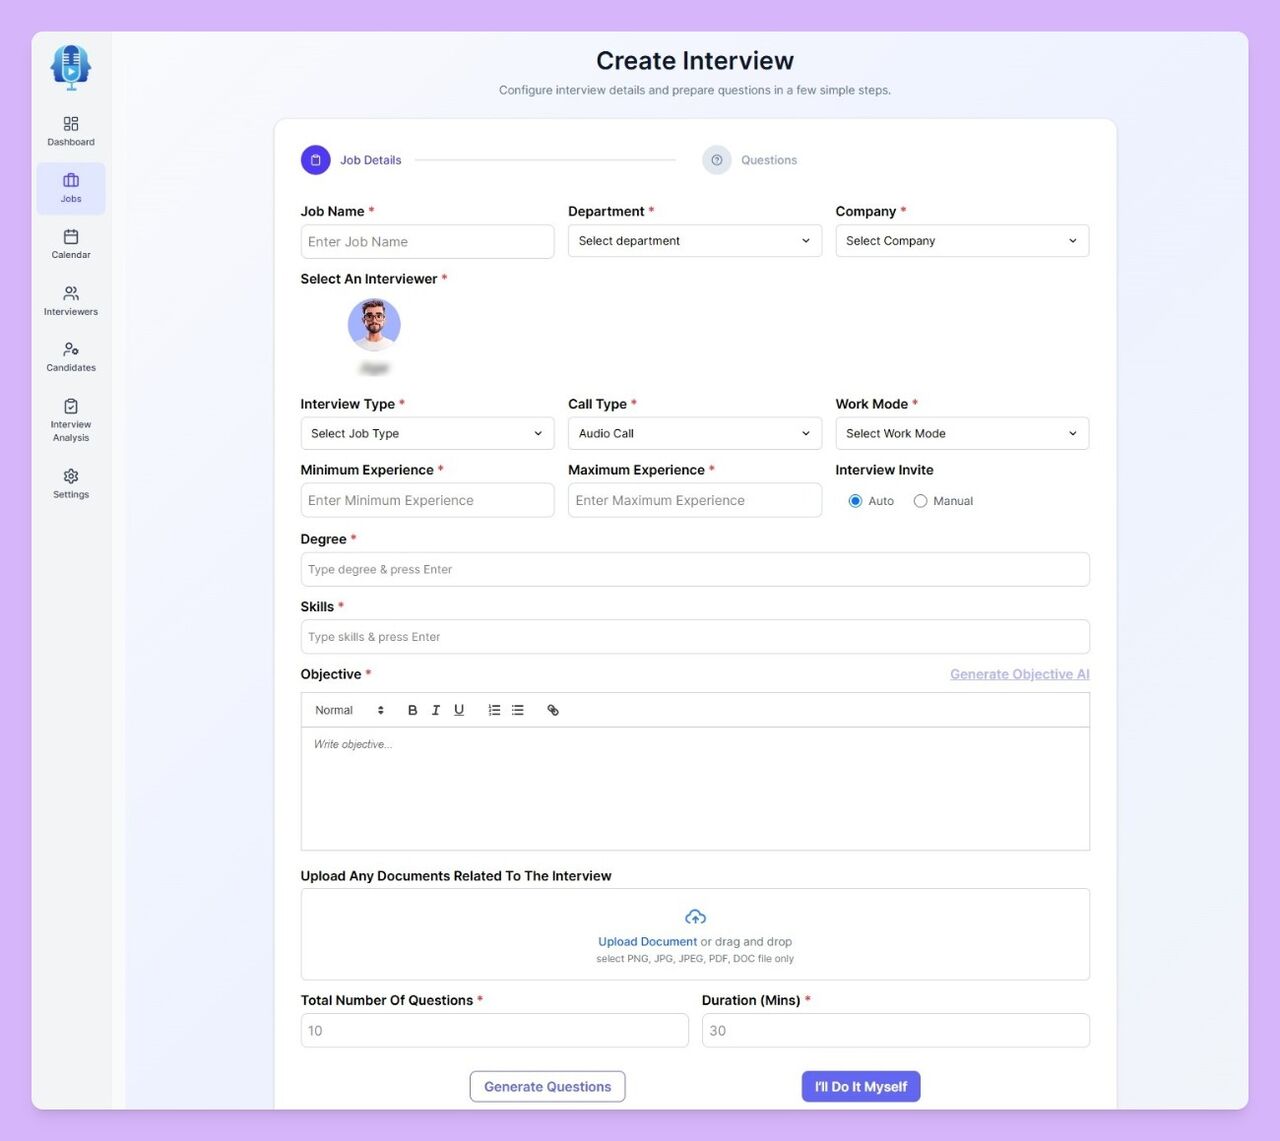This screenshot has width=1280, height=1141.
Task: Focus the Total Number Of Questions field
Action: coord(494,1031)
